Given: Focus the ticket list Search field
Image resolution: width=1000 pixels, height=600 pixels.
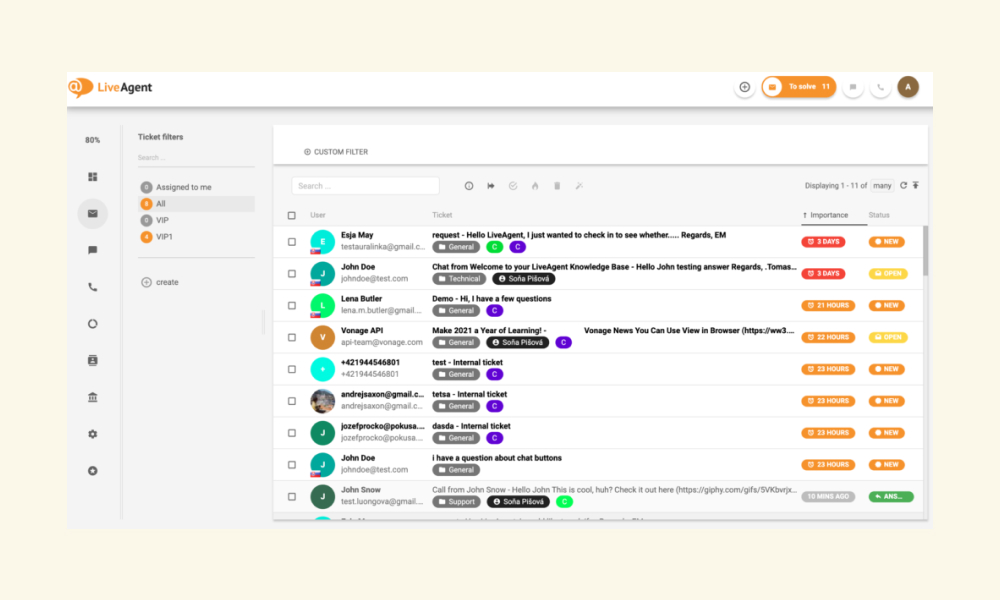Looking at the screenshot, I should pyautogui.click(x=365, y=186).
